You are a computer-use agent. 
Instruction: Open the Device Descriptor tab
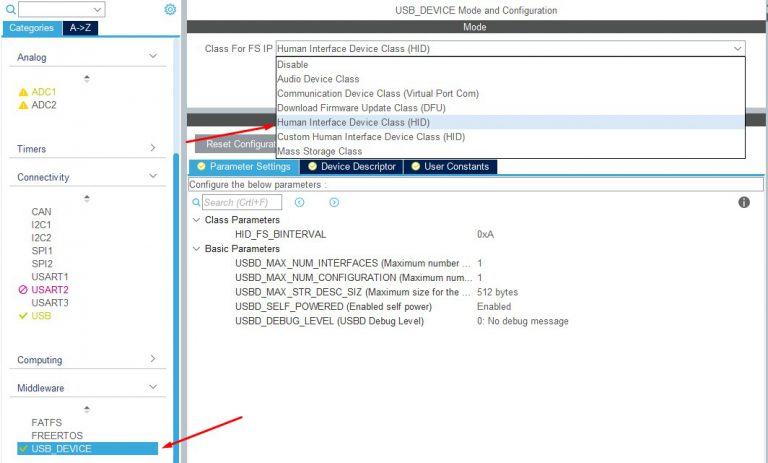(357, 166)
